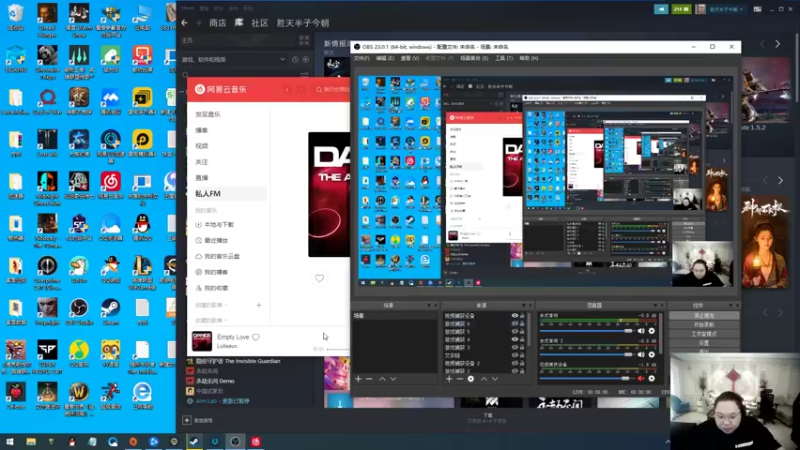Mute first mixer channel speaker icon
800x450 pixels.
click(x=641, y=331)
